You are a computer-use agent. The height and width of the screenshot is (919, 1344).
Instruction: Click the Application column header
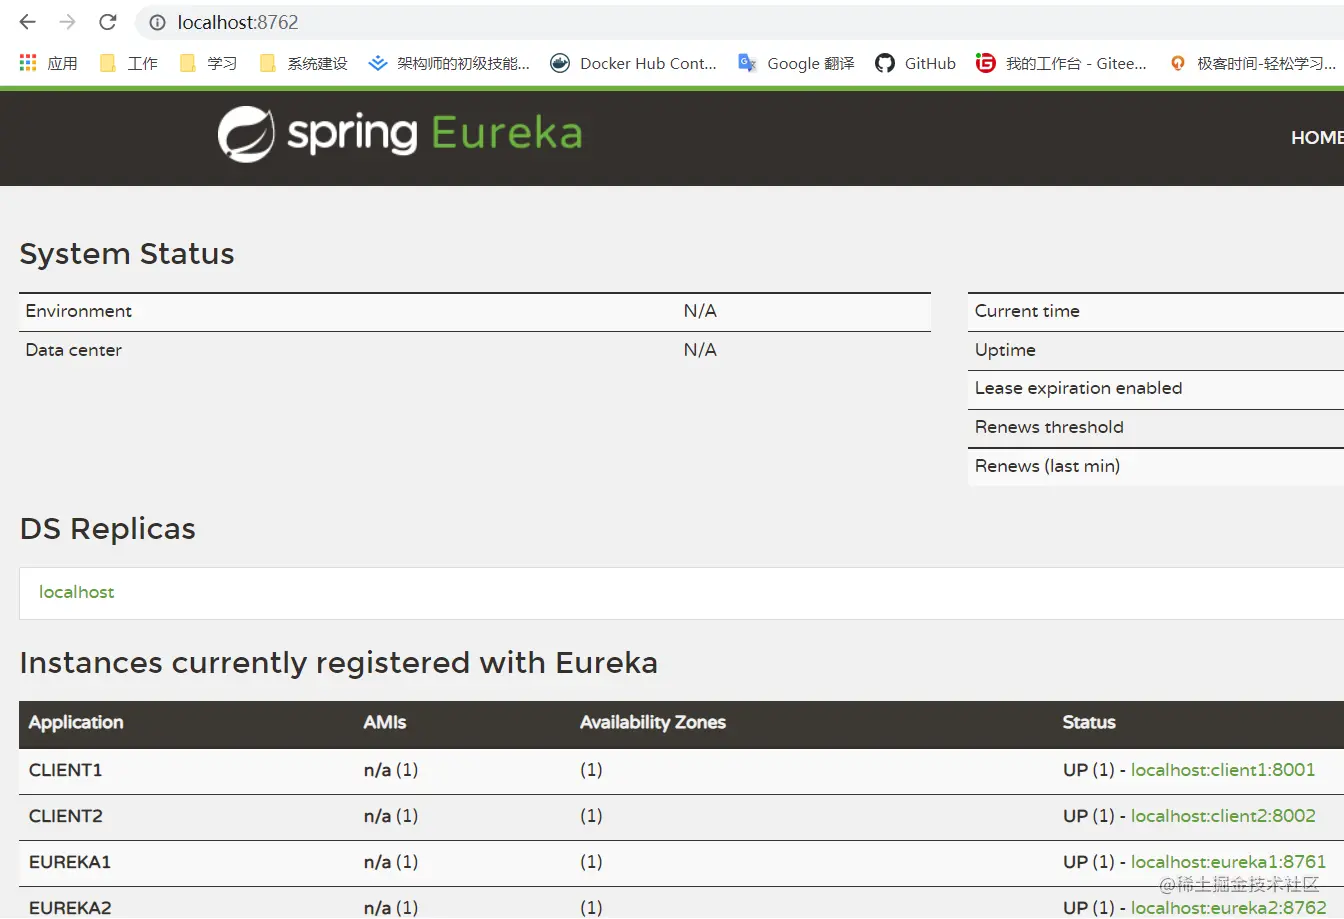click(x=76, y=722)
